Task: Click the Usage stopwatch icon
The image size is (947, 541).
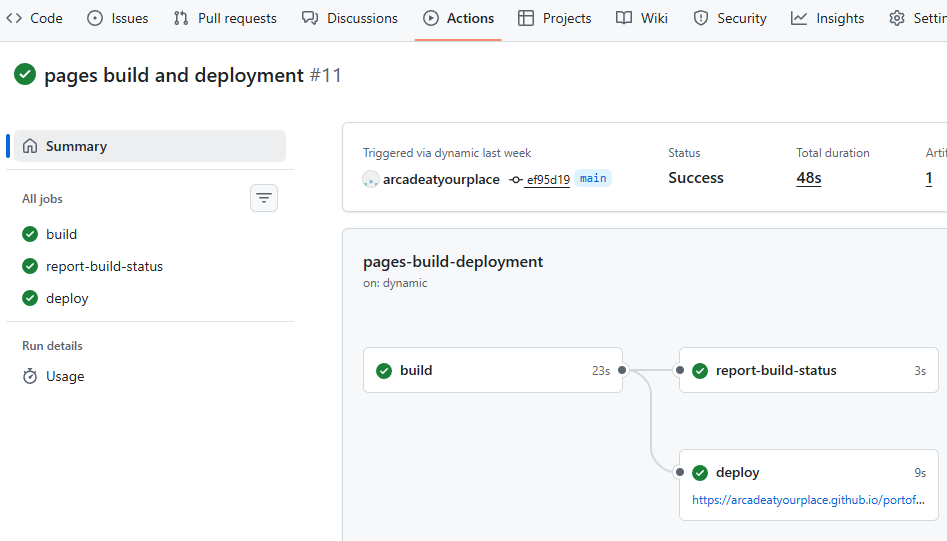Action: tap(30, 376)
